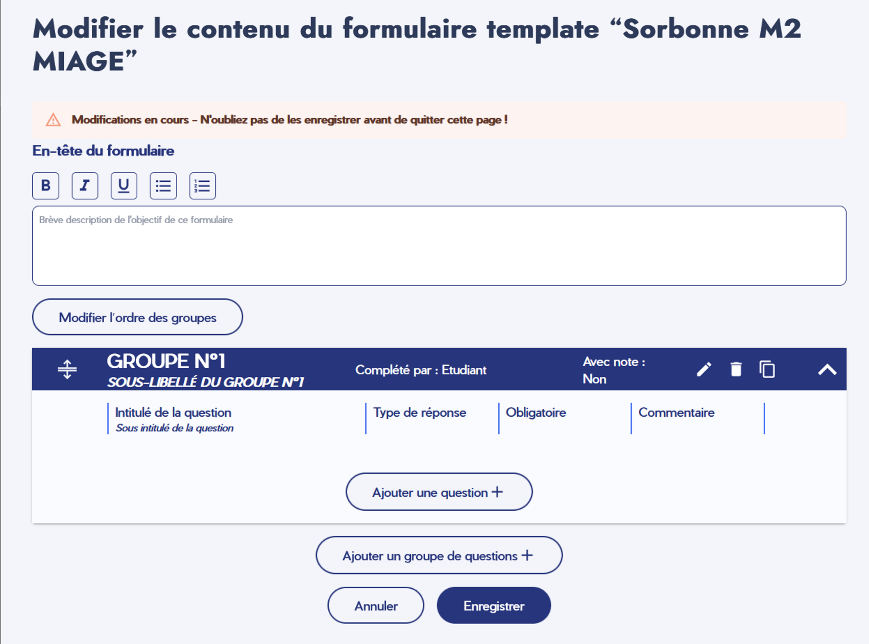Click the warning triangle icon in the alert
The height and width of the screenshot is (644, 869).
53,120
